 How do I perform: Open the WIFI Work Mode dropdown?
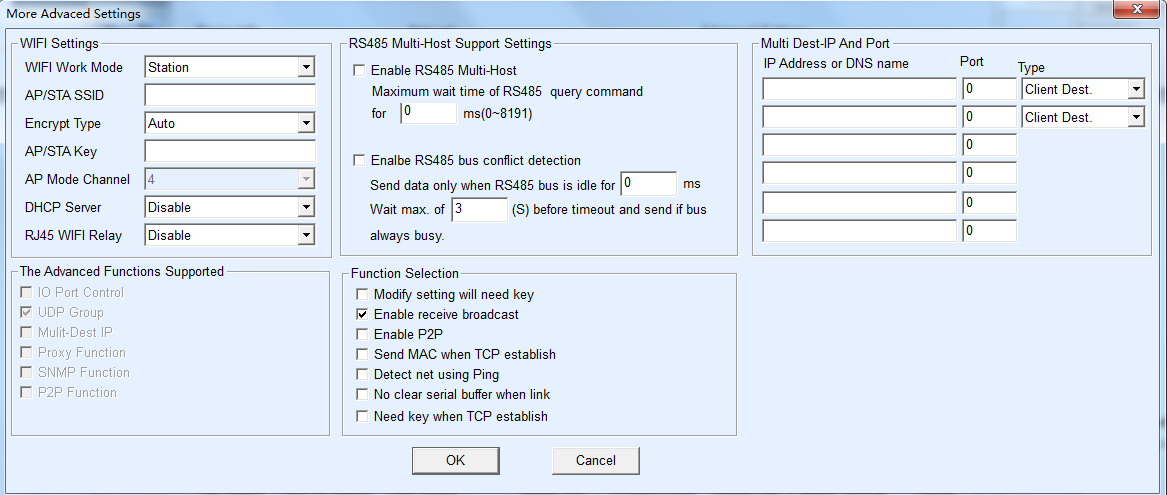coord(306,68)
